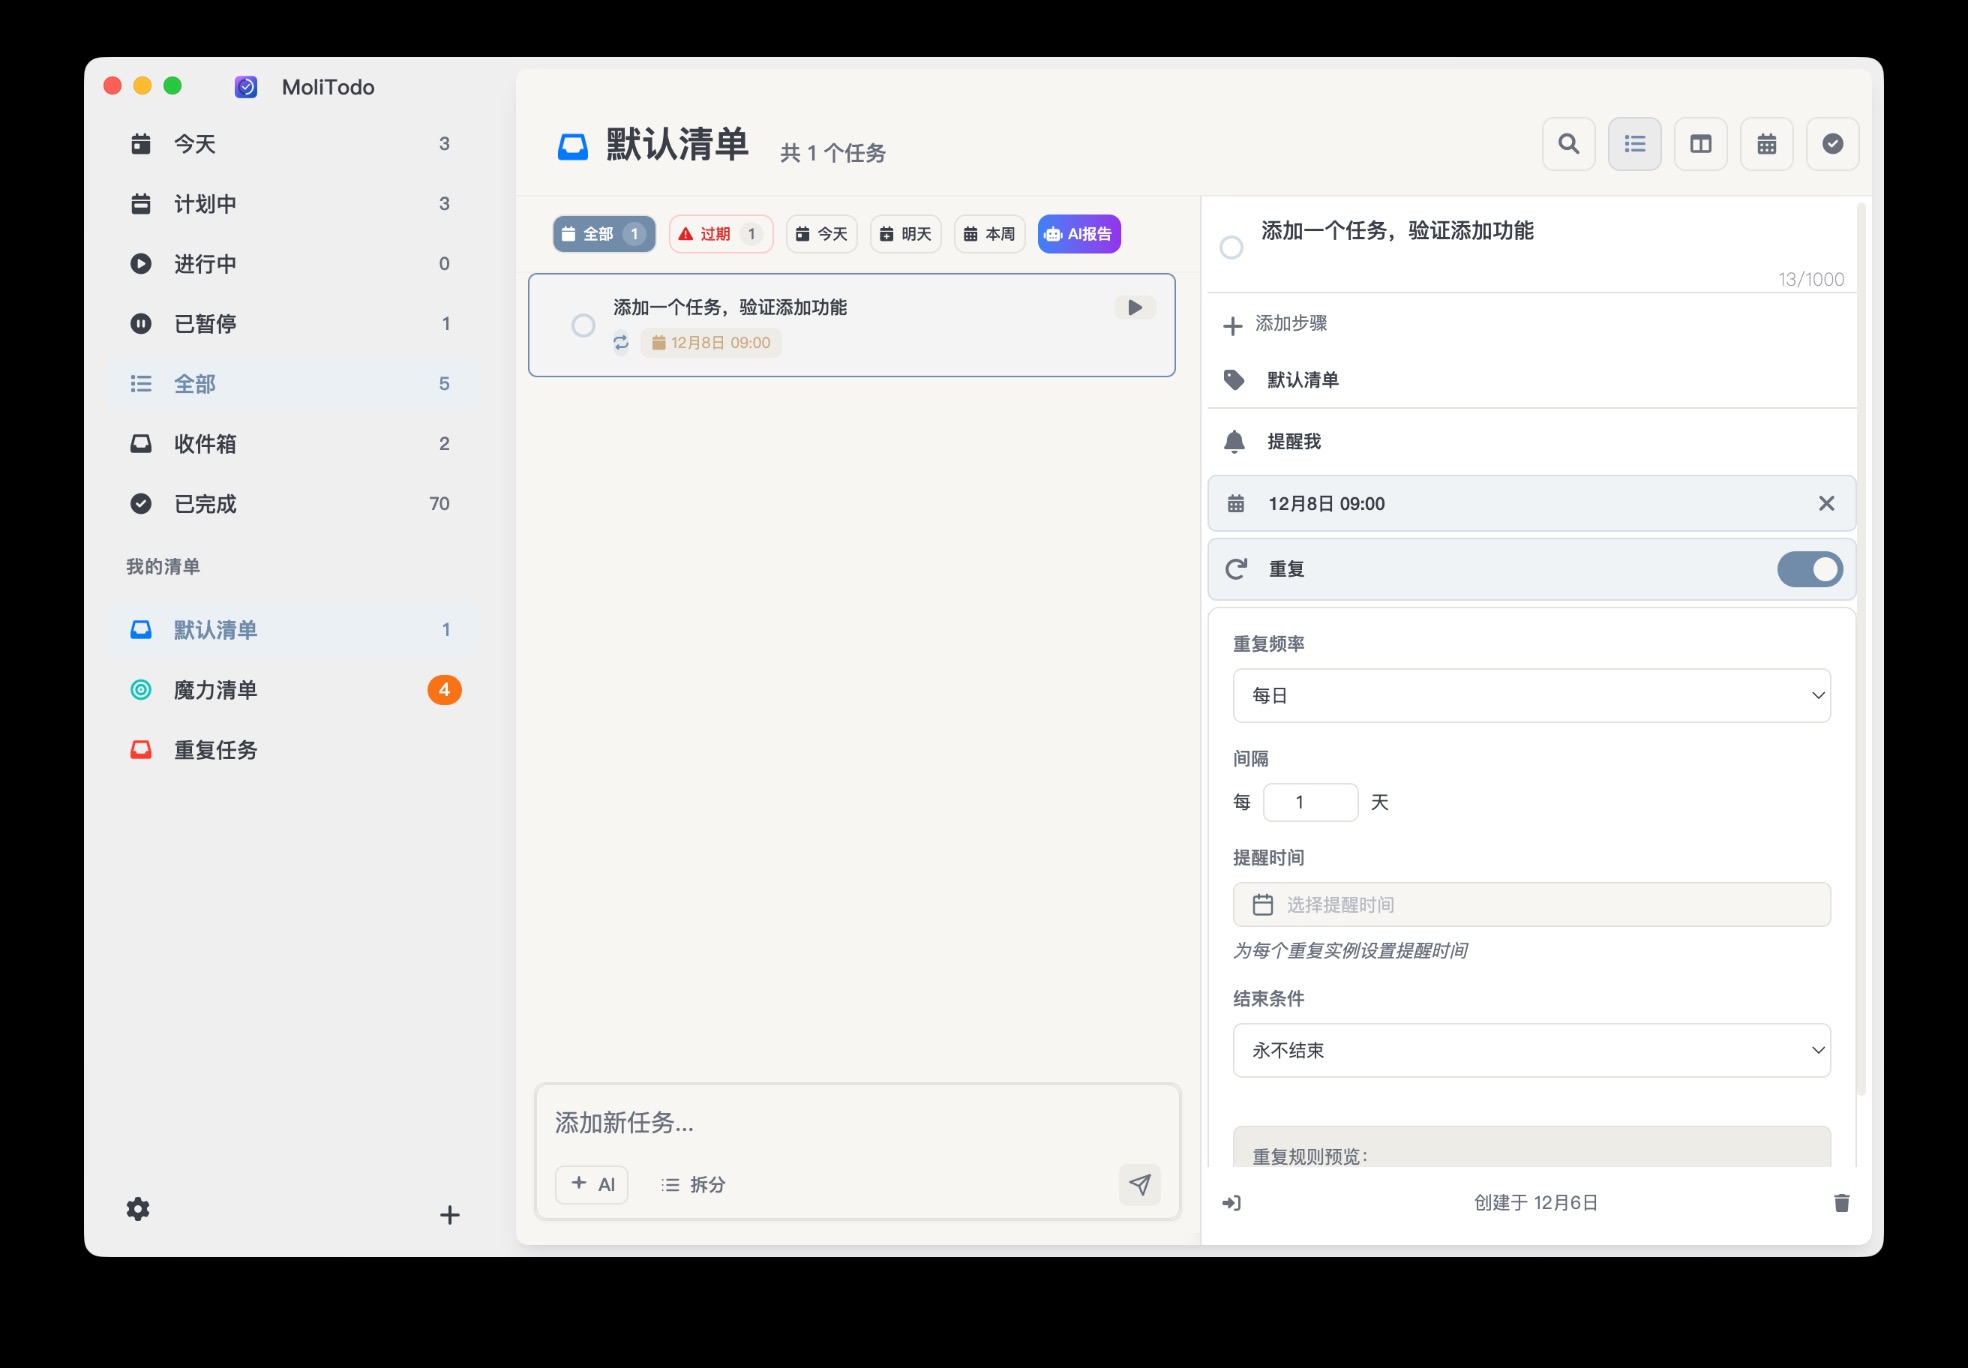
Task: Click the repeat icon on task card
Action: (x=621, y=342)
